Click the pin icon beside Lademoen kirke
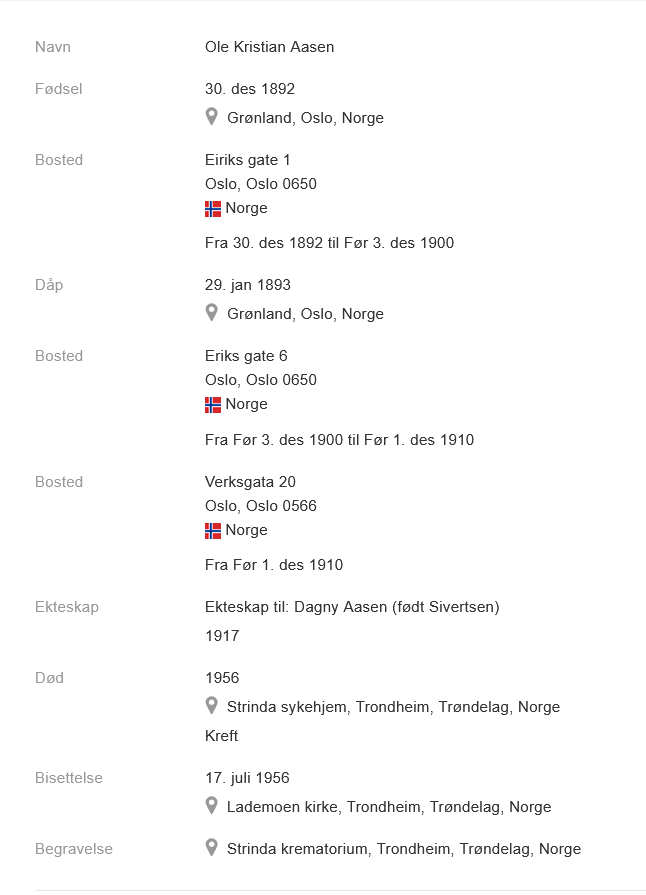The width and height of the screenshot is (646, 895). click(211, 806)
